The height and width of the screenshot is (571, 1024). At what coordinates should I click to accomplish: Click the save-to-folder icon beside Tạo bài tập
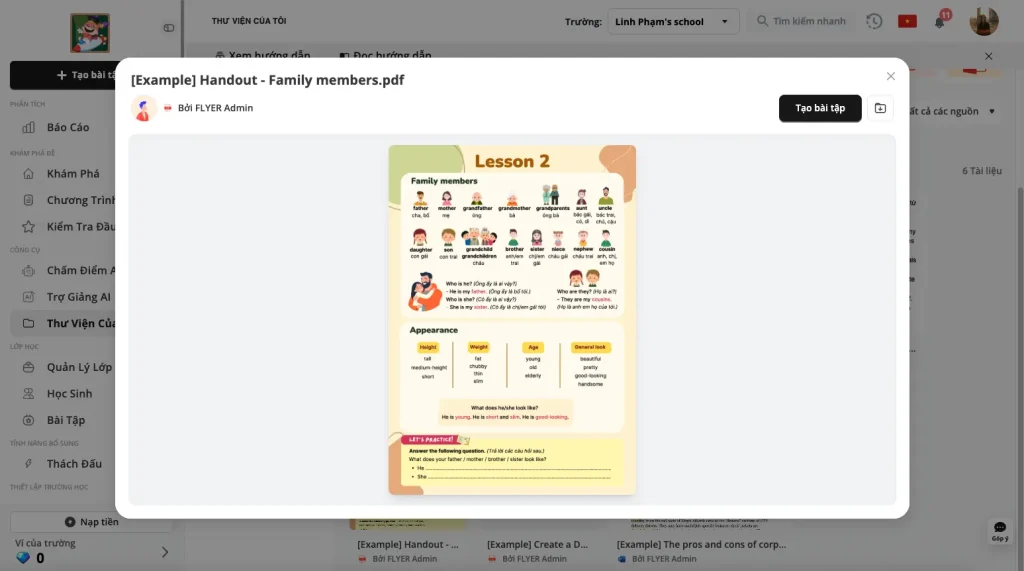point(880,108)
